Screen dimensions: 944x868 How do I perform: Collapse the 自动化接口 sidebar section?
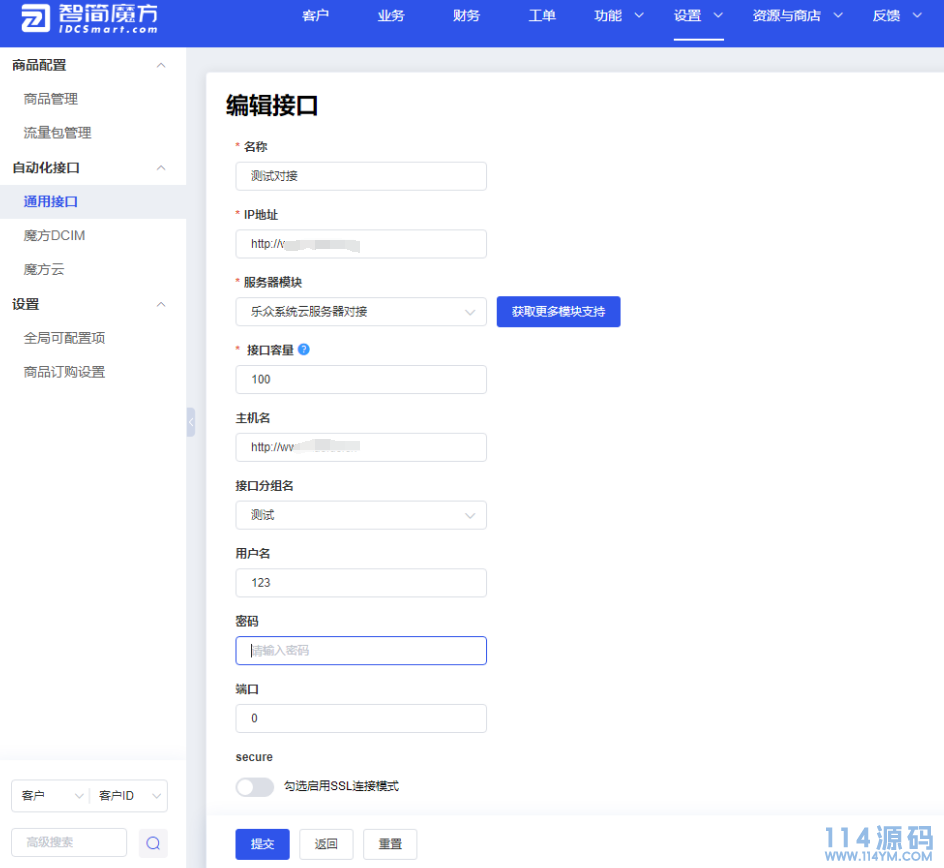click(x=161, y=168)
